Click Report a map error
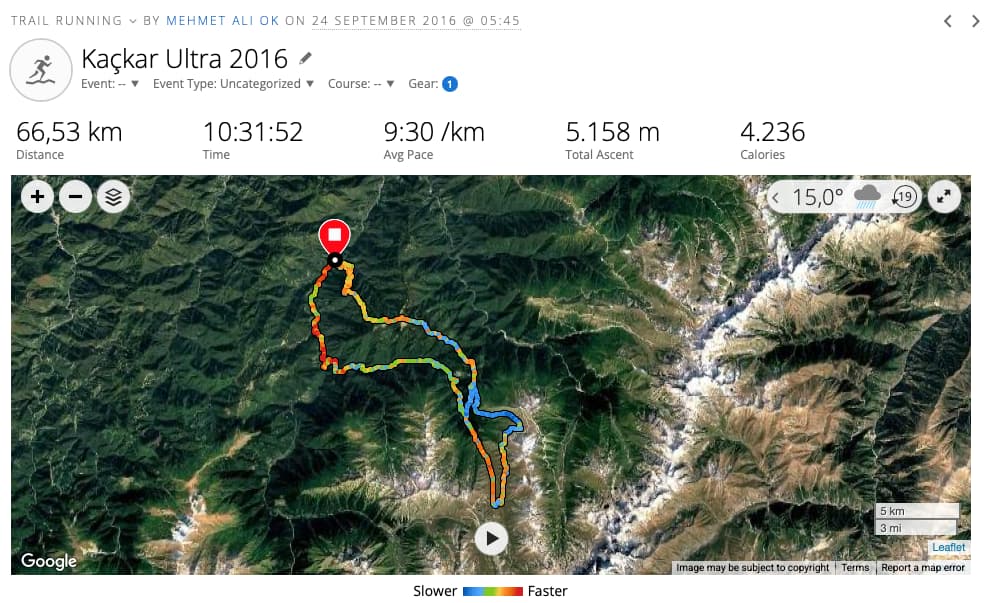999x603 pixels. 923,567
